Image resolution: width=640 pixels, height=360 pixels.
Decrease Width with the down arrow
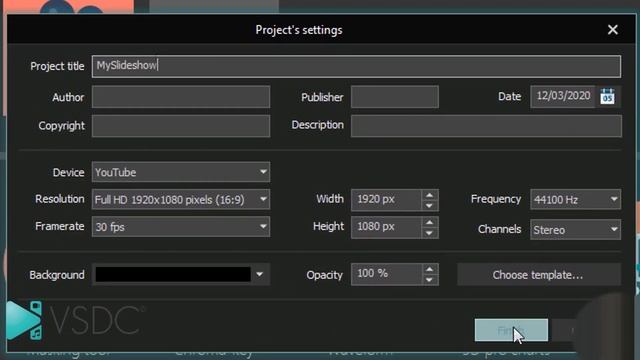[429, 205]
